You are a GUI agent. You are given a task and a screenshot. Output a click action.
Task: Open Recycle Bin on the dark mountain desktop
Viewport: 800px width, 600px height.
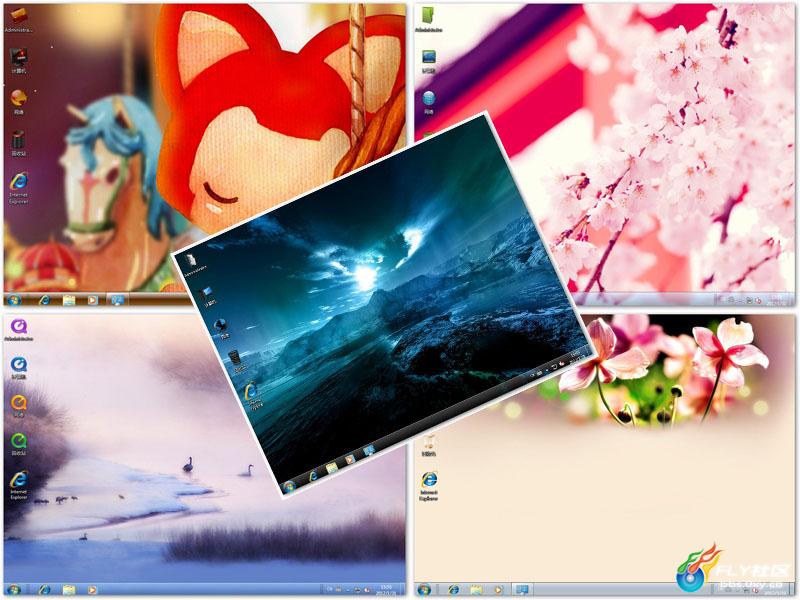click(x=236, y=360)
